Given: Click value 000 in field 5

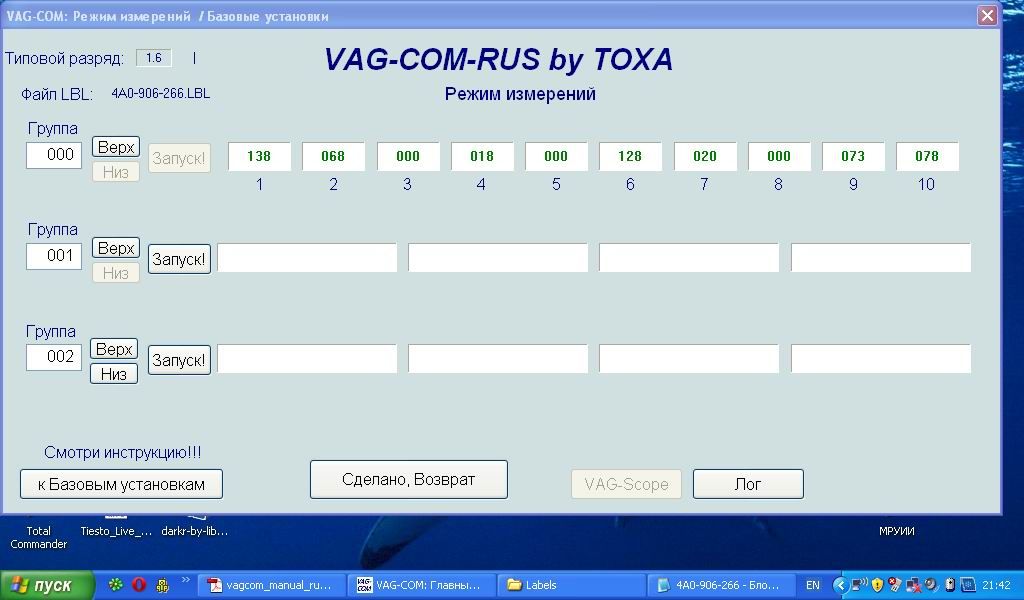Looking at the screenshot, I should tap(556, 157).
